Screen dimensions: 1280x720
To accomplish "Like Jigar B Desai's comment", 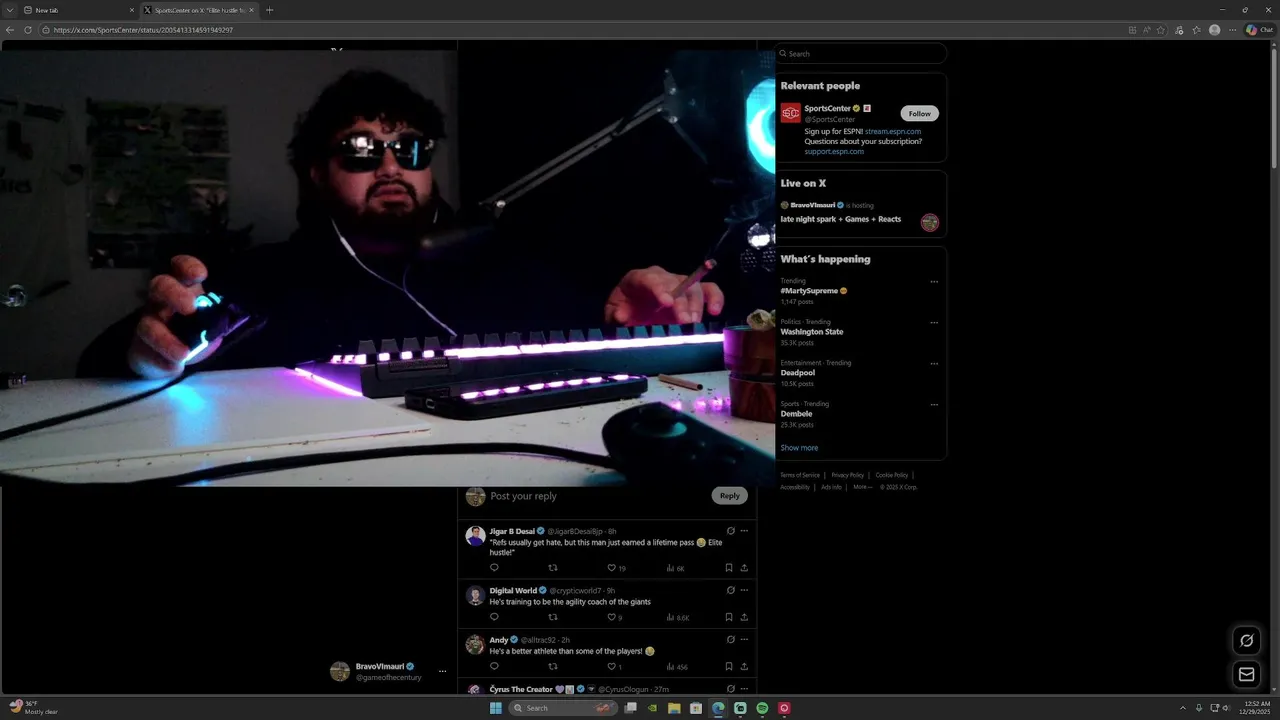I will [x=612, y=568].
